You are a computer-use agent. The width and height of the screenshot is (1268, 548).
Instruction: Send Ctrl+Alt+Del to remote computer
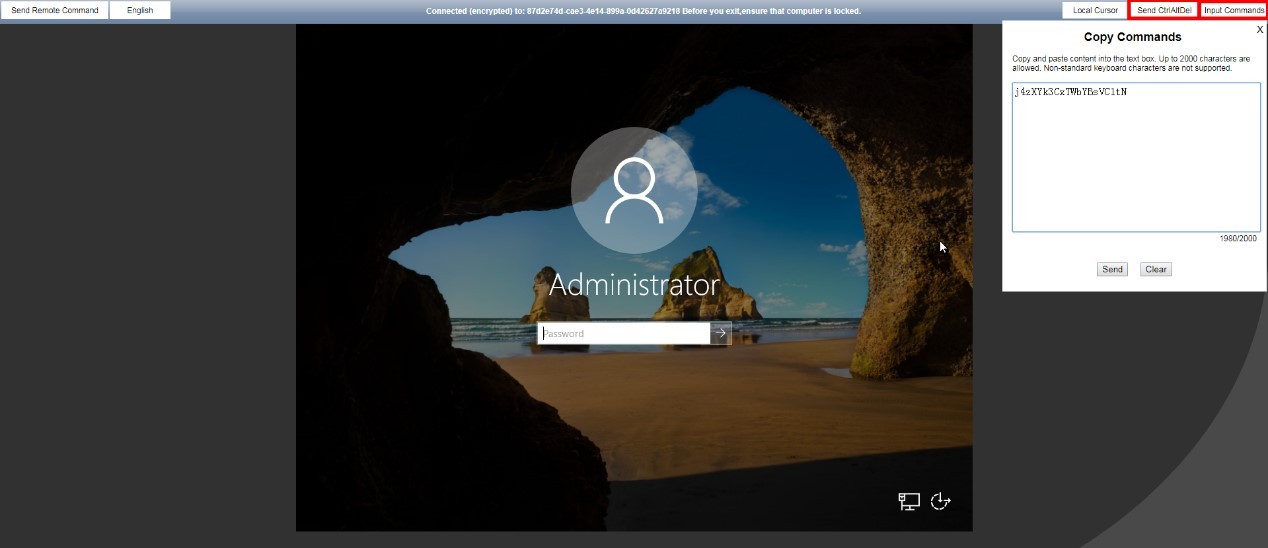click(x=1163, y=10)
